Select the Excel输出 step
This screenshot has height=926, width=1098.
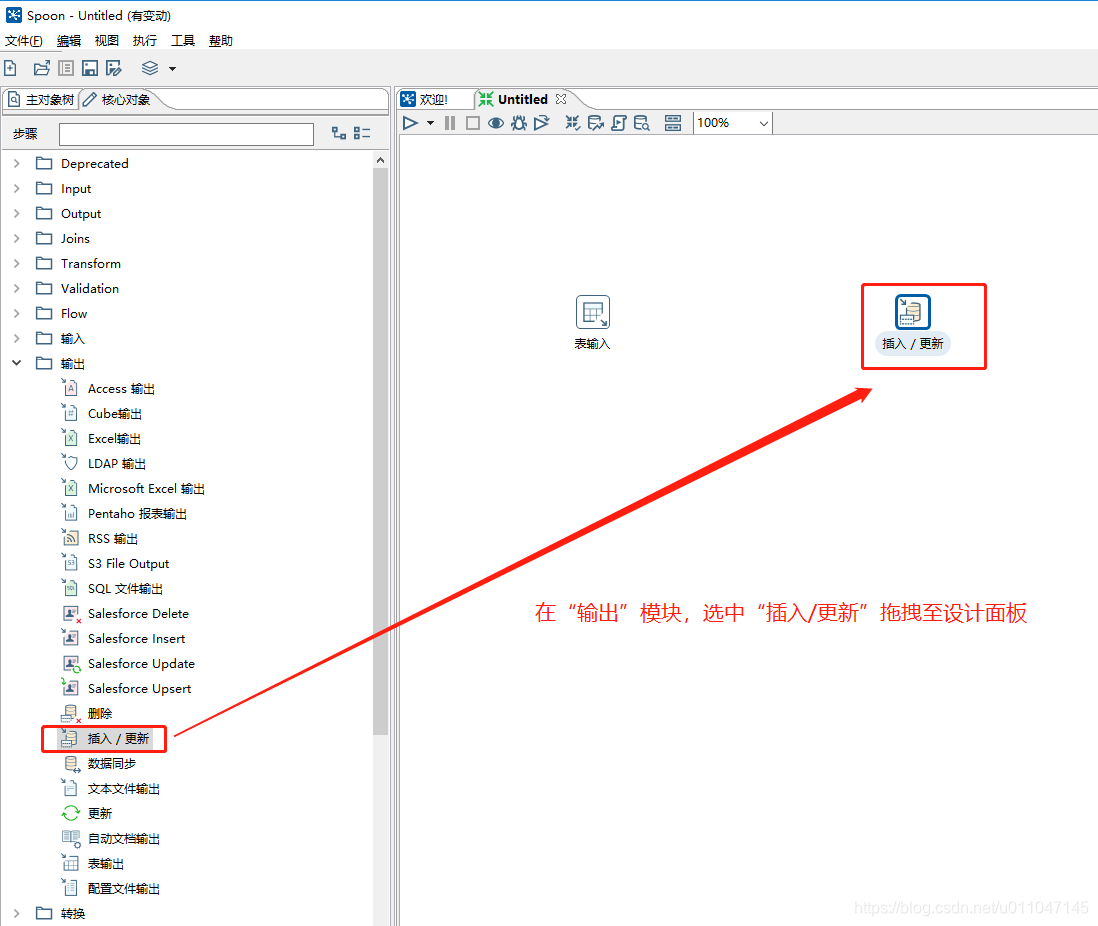click(113, 438)
